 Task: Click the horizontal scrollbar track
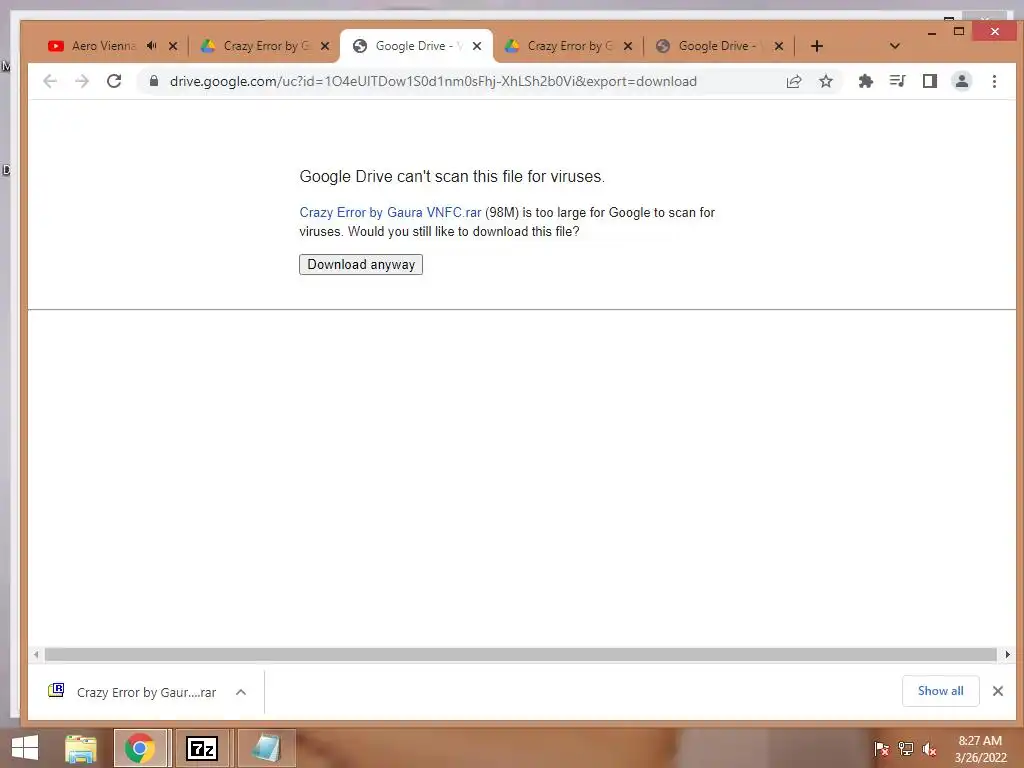520,654
